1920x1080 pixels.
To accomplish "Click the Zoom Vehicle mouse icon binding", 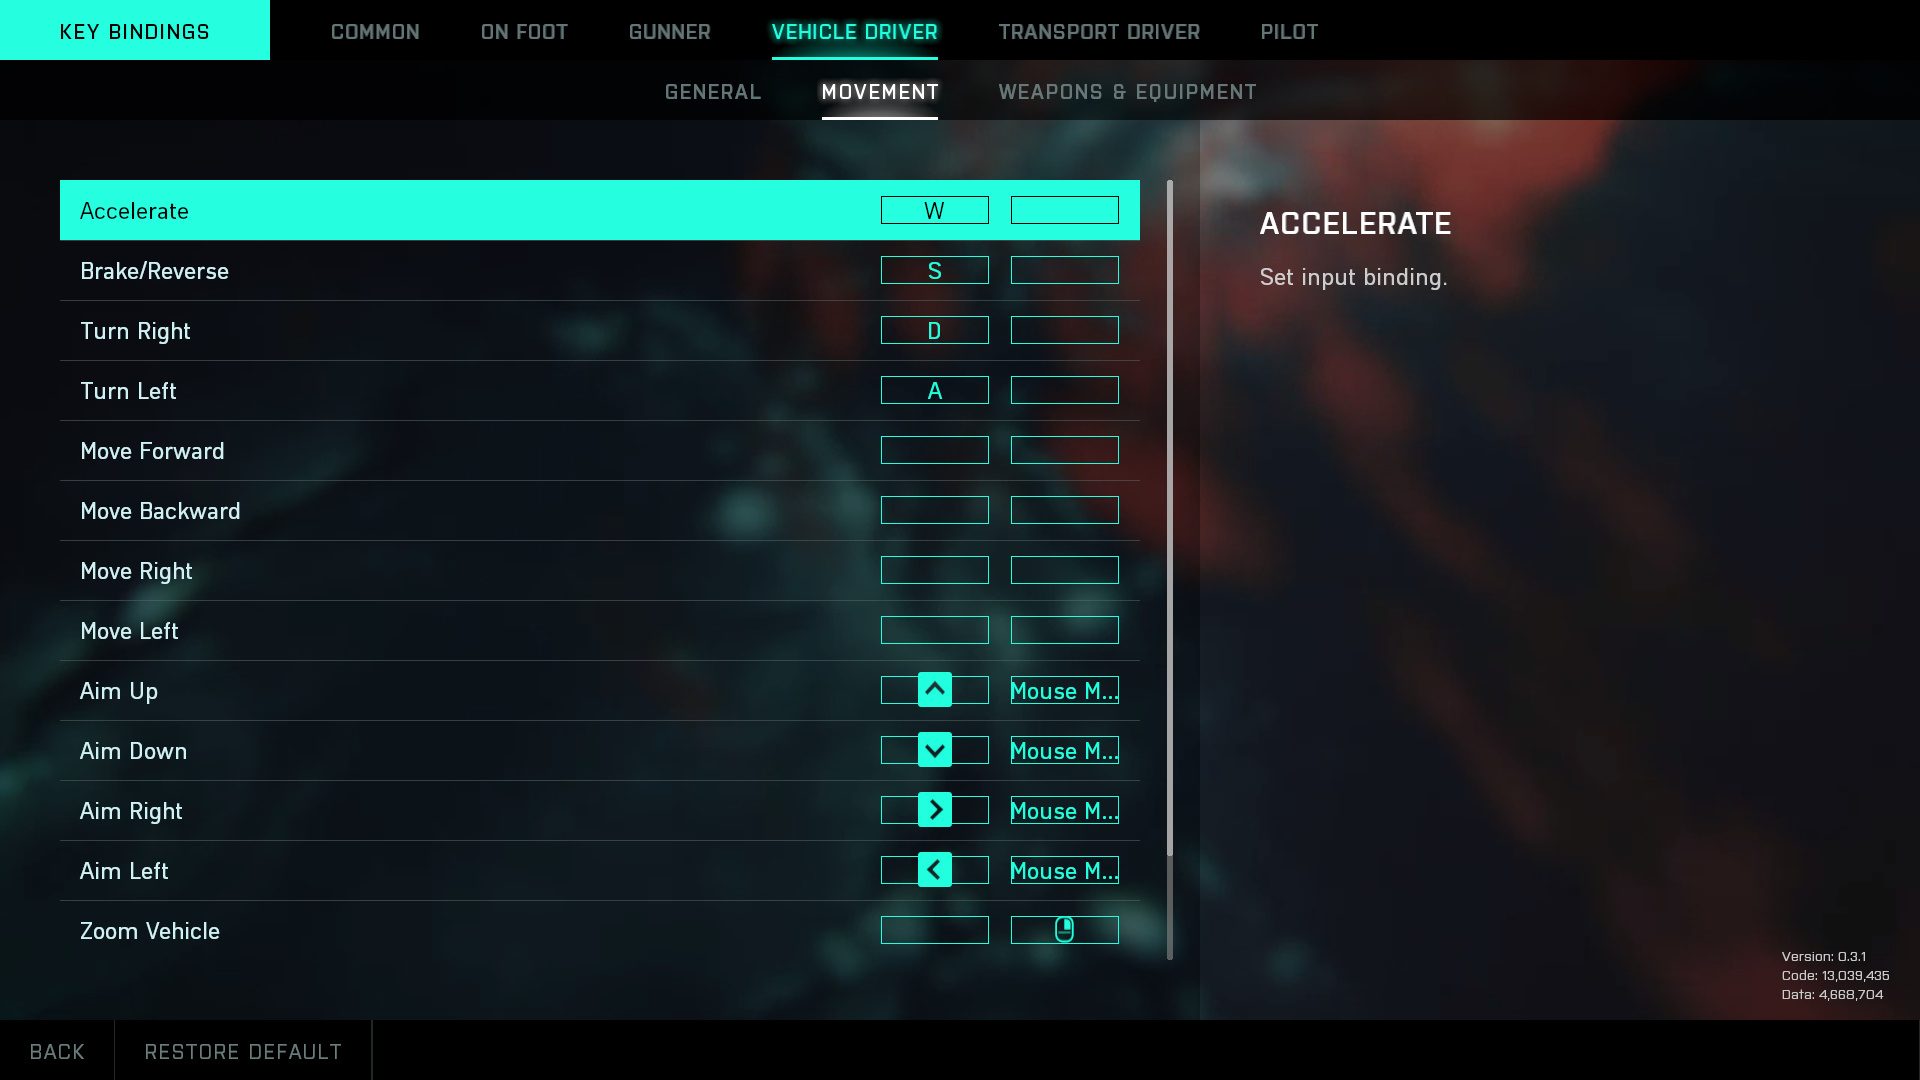I will 1064,930.
